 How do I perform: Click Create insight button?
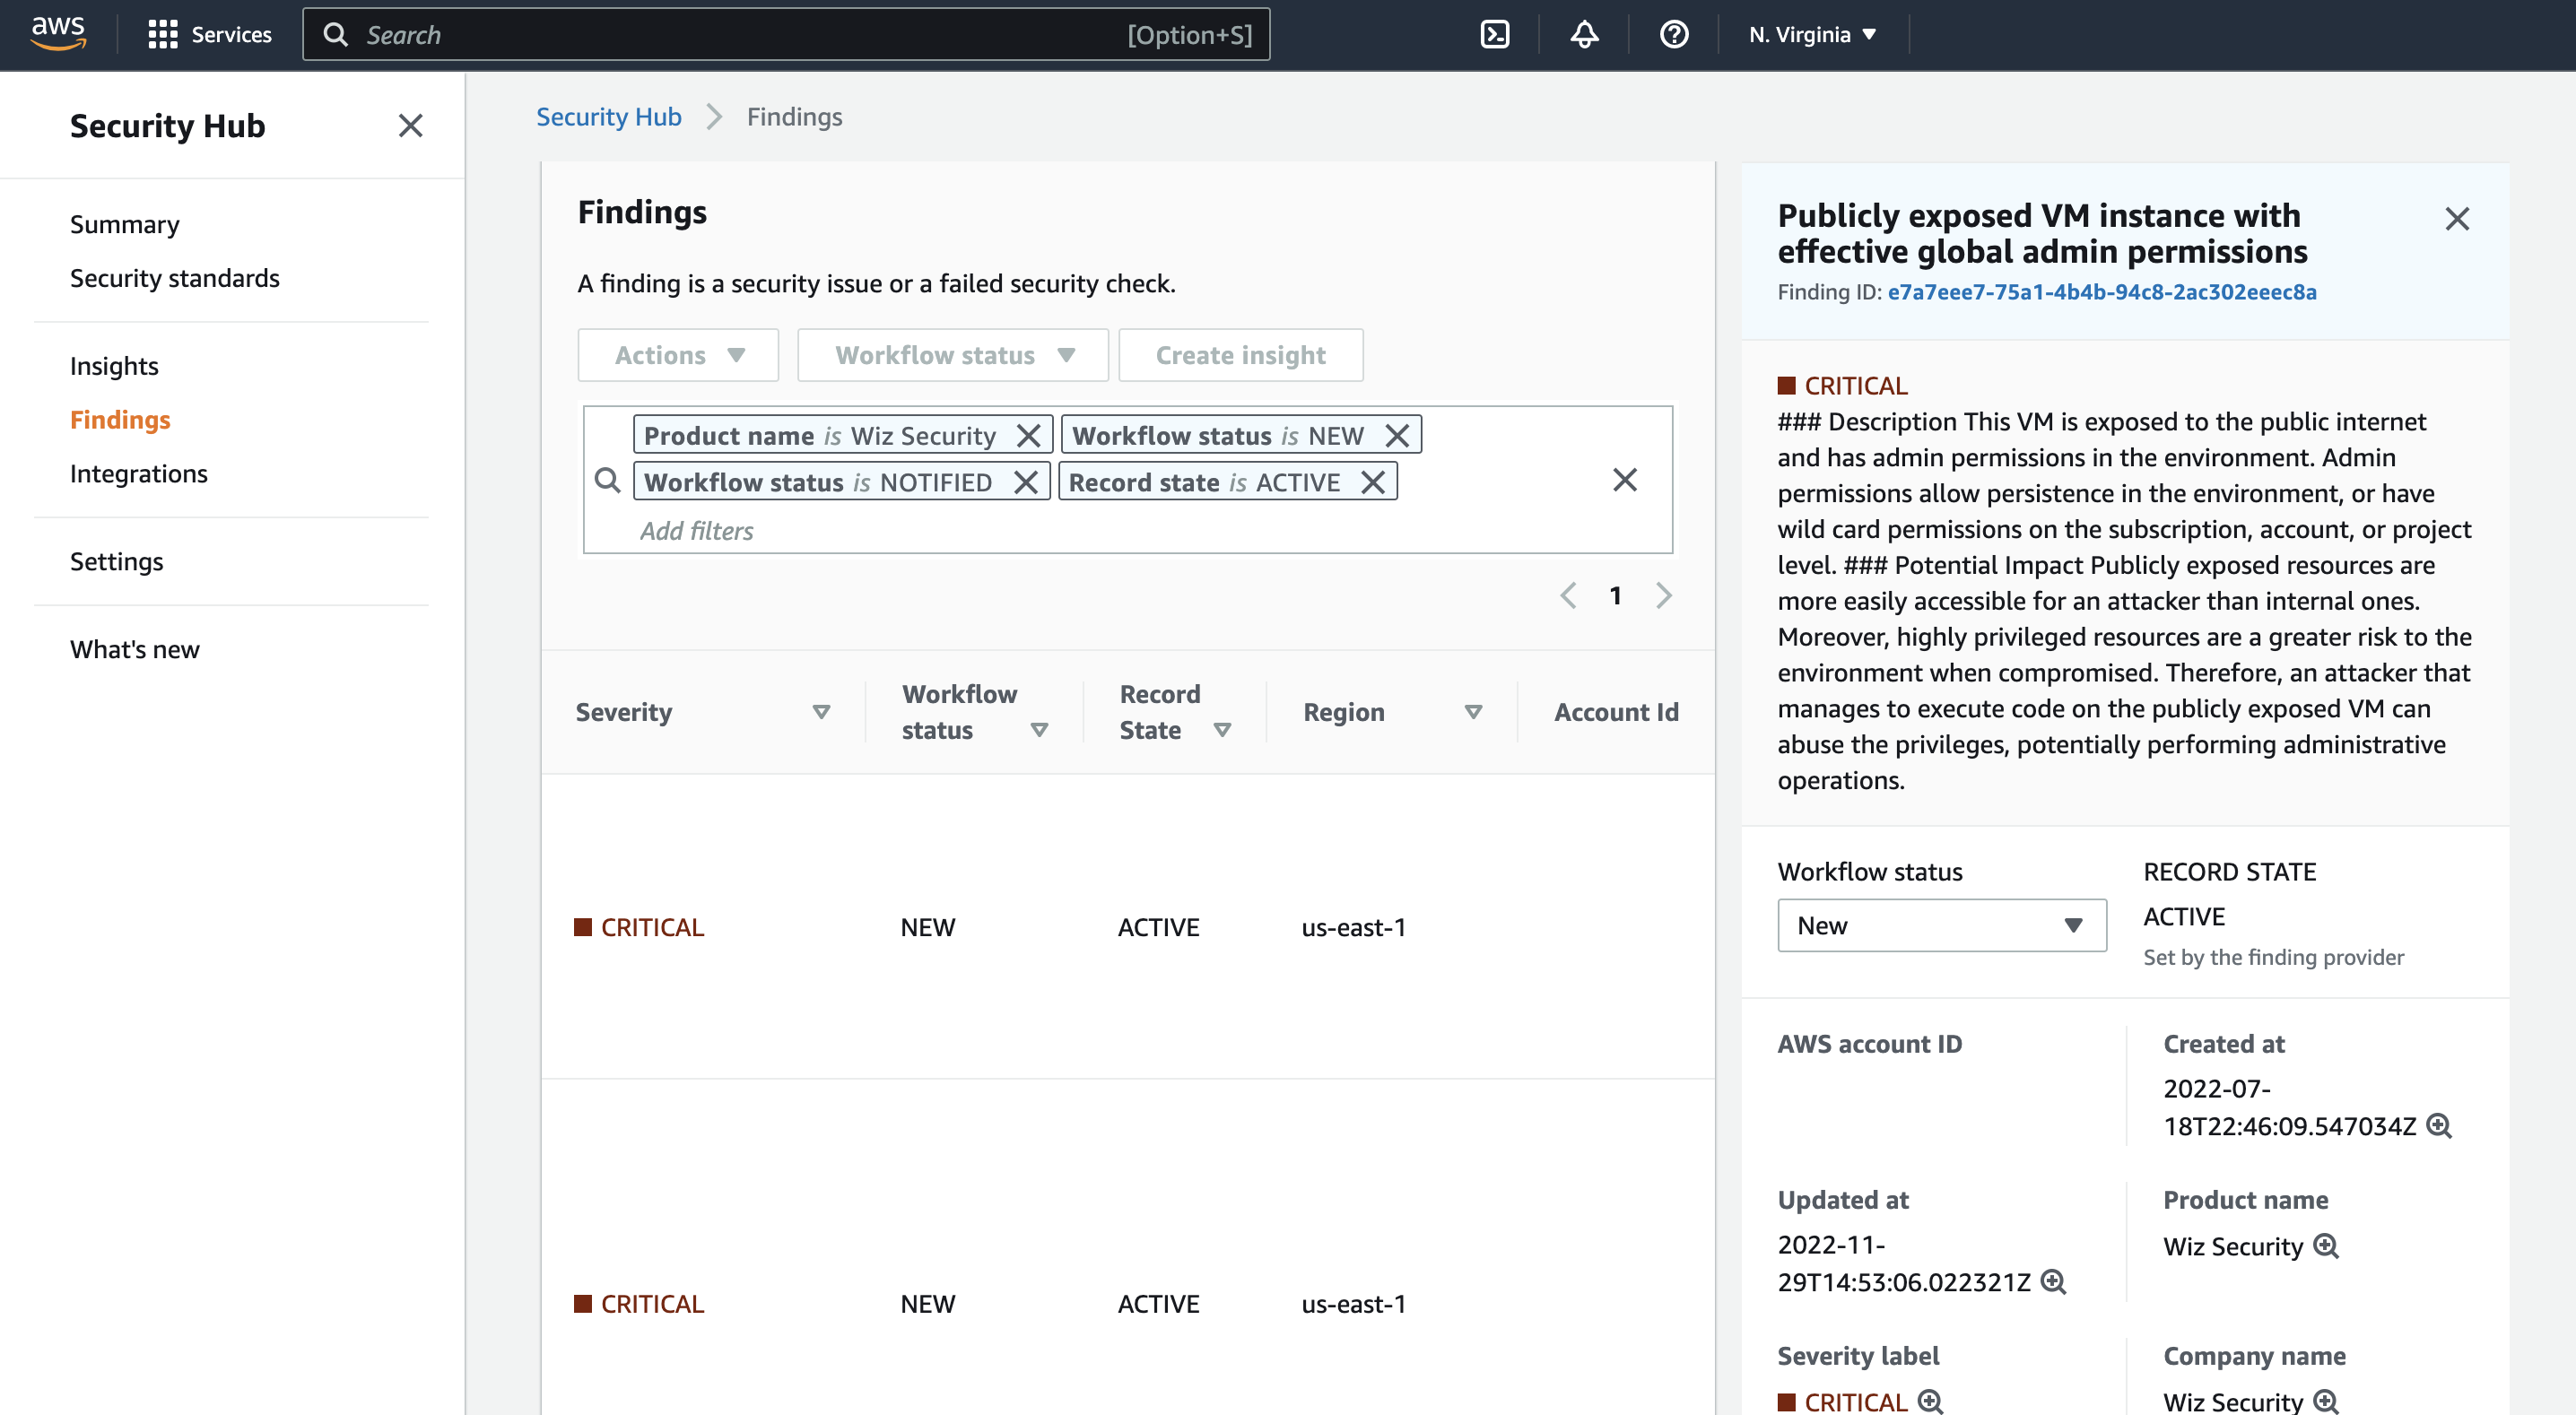coord(1240,355)
